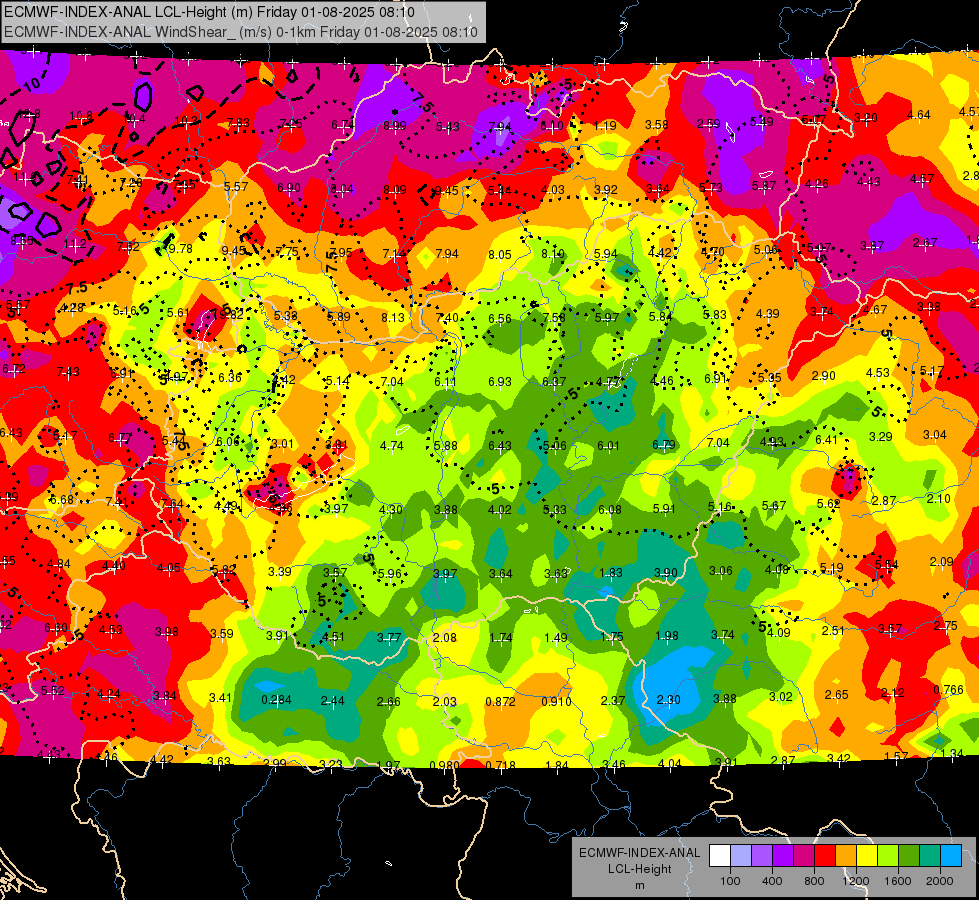Image resolution: width=979 pixels, height=900 pixels.
Task: Click the wind shear value 6.93
Action: pyautogui.click(x=500, y=382)
